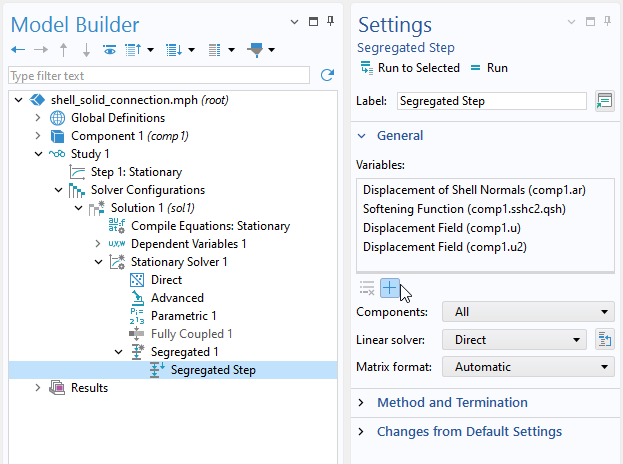Click the Stationary Solver 1 icon

coord(117,262)
